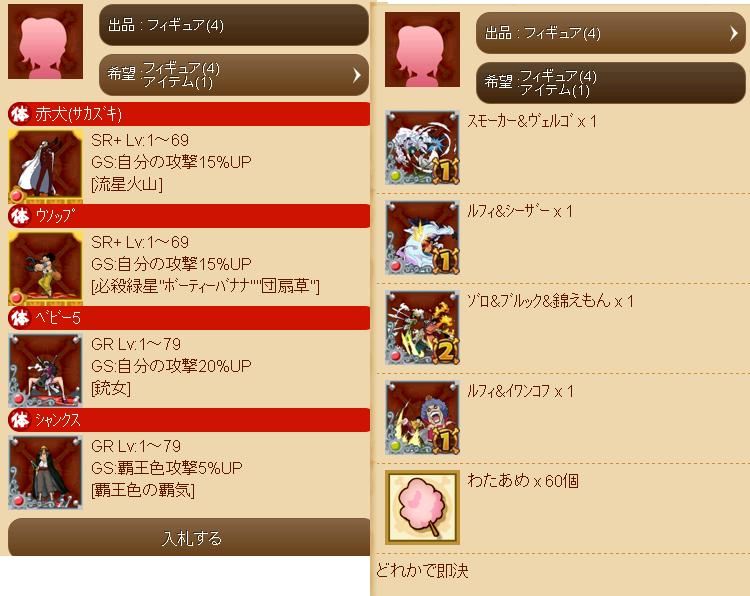Image resolution: width=750 pixels, height=596 pixels.
Task: Click the left pink user avatar
Action: tap(45, 42)
